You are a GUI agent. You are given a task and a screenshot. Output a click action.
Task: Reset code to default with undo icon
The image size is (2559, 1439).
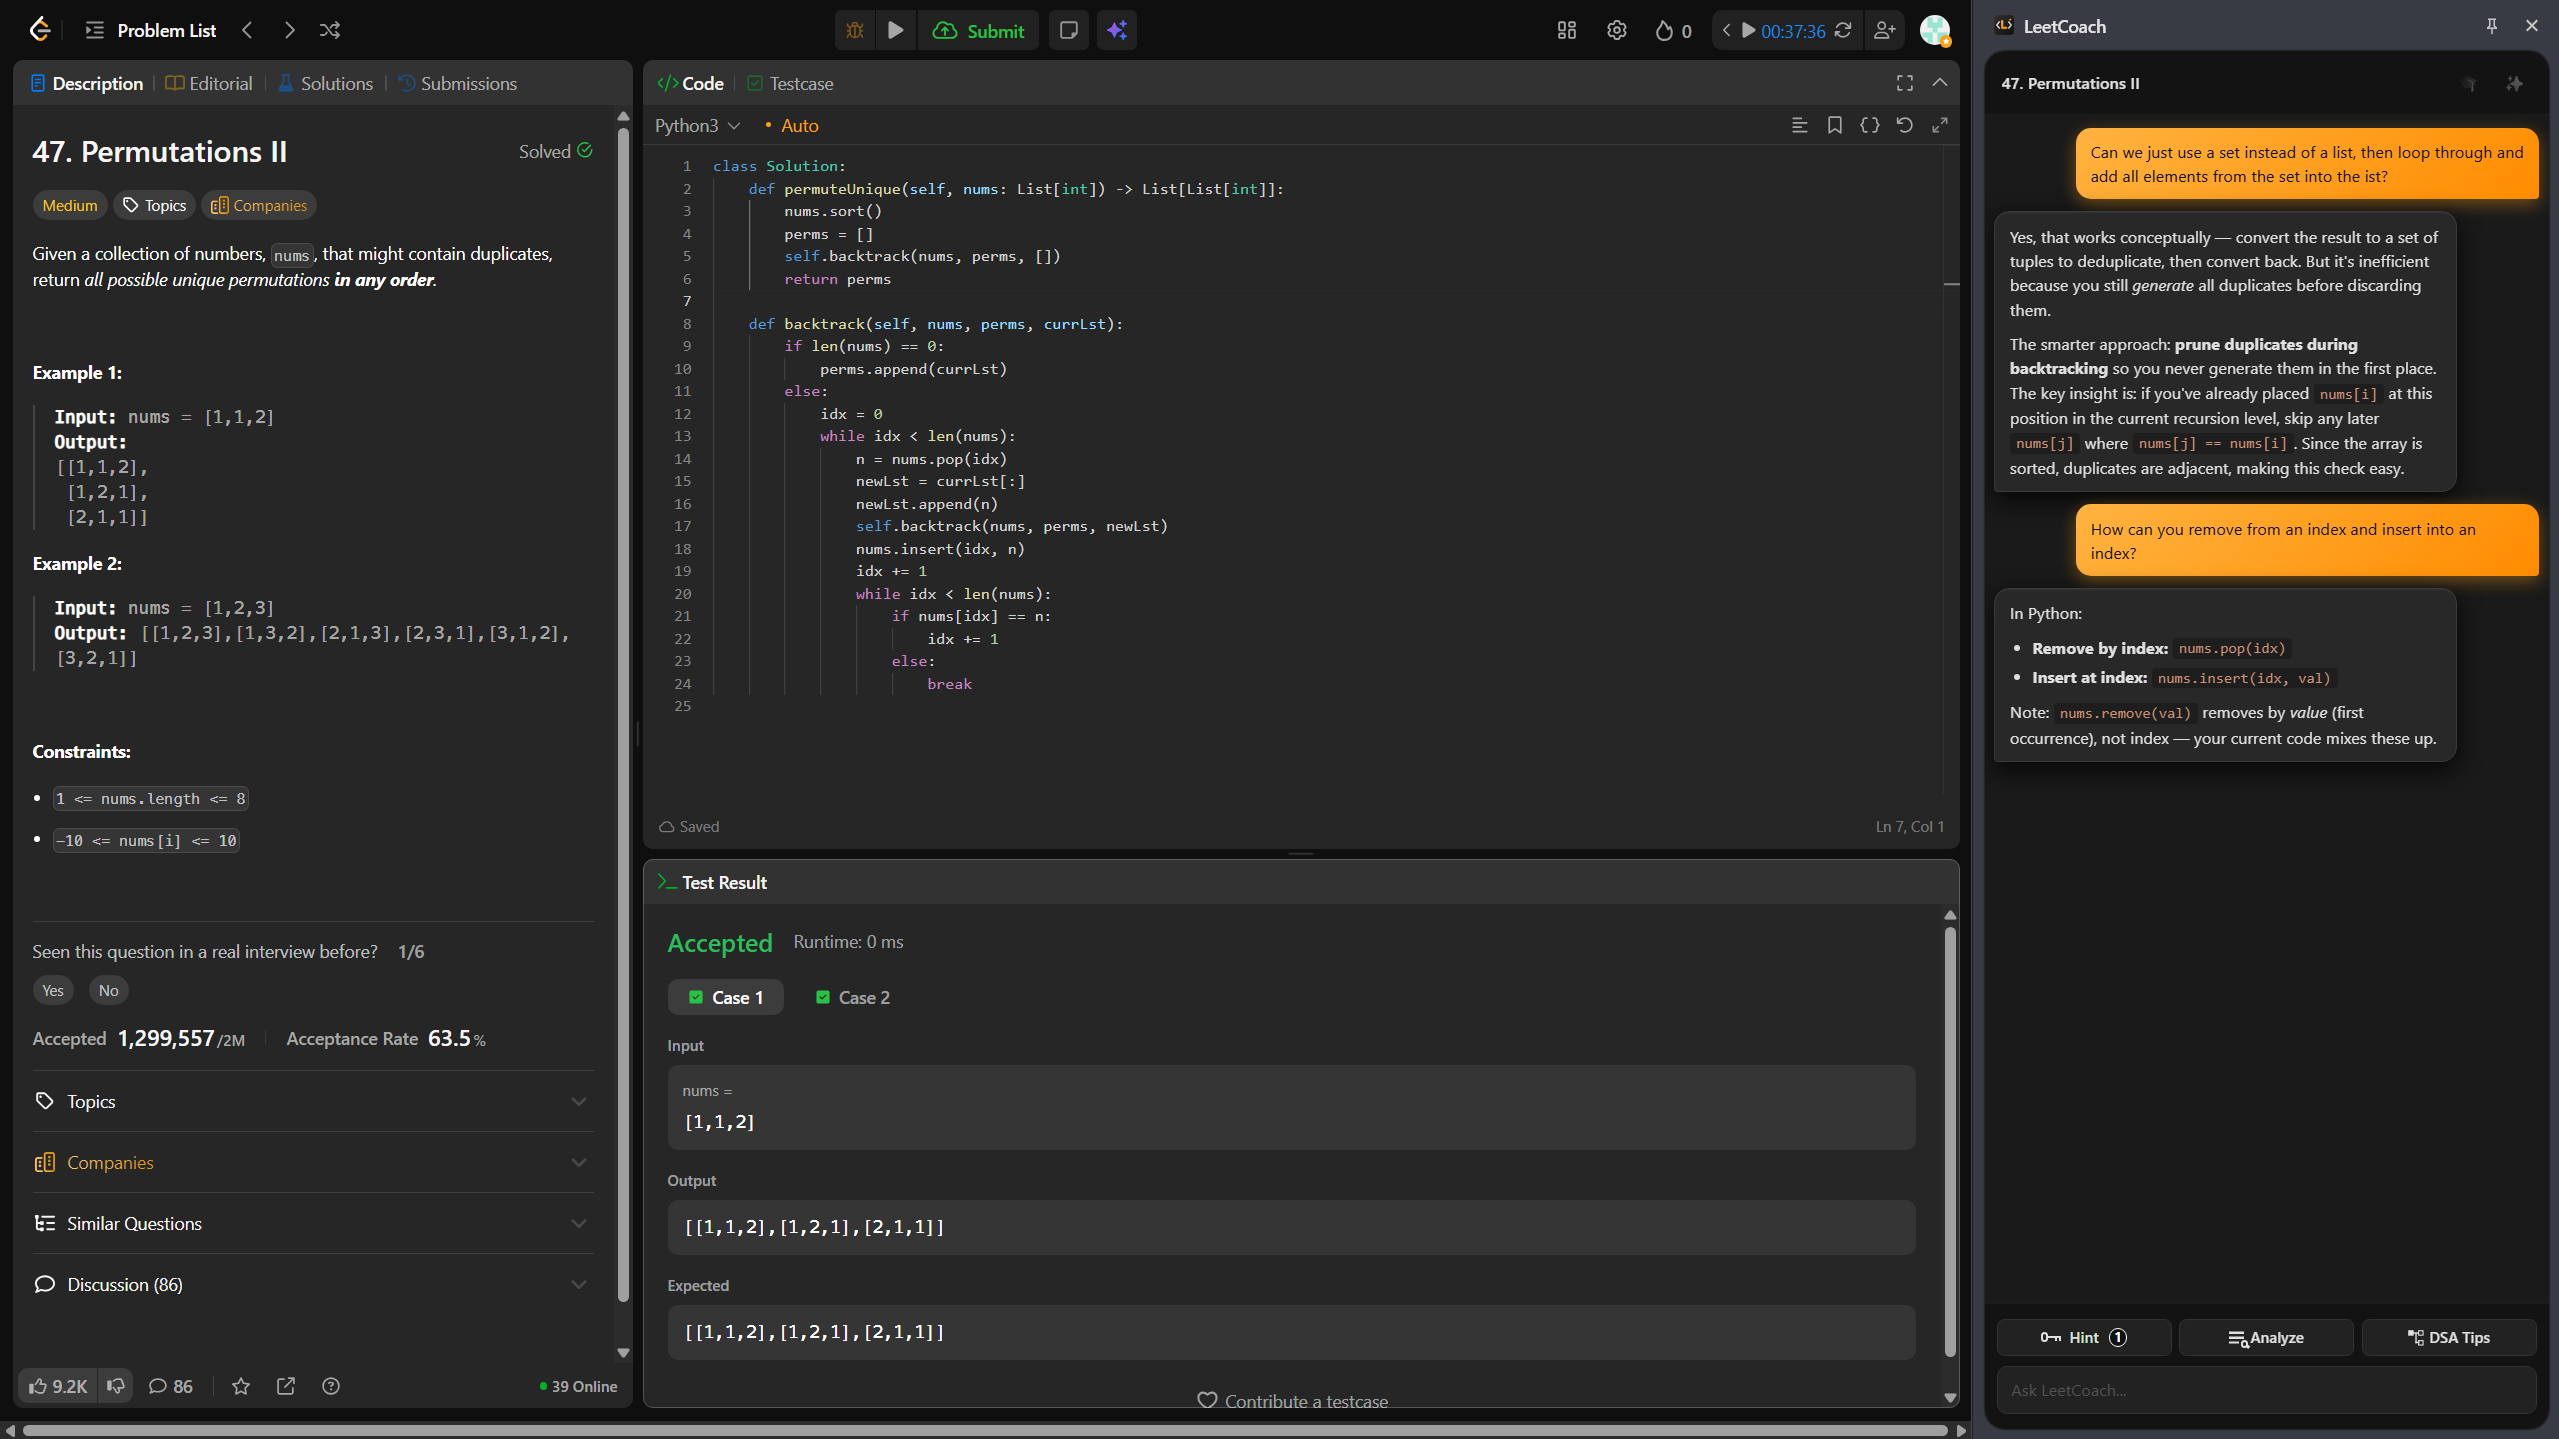[x=1904, y=125]
